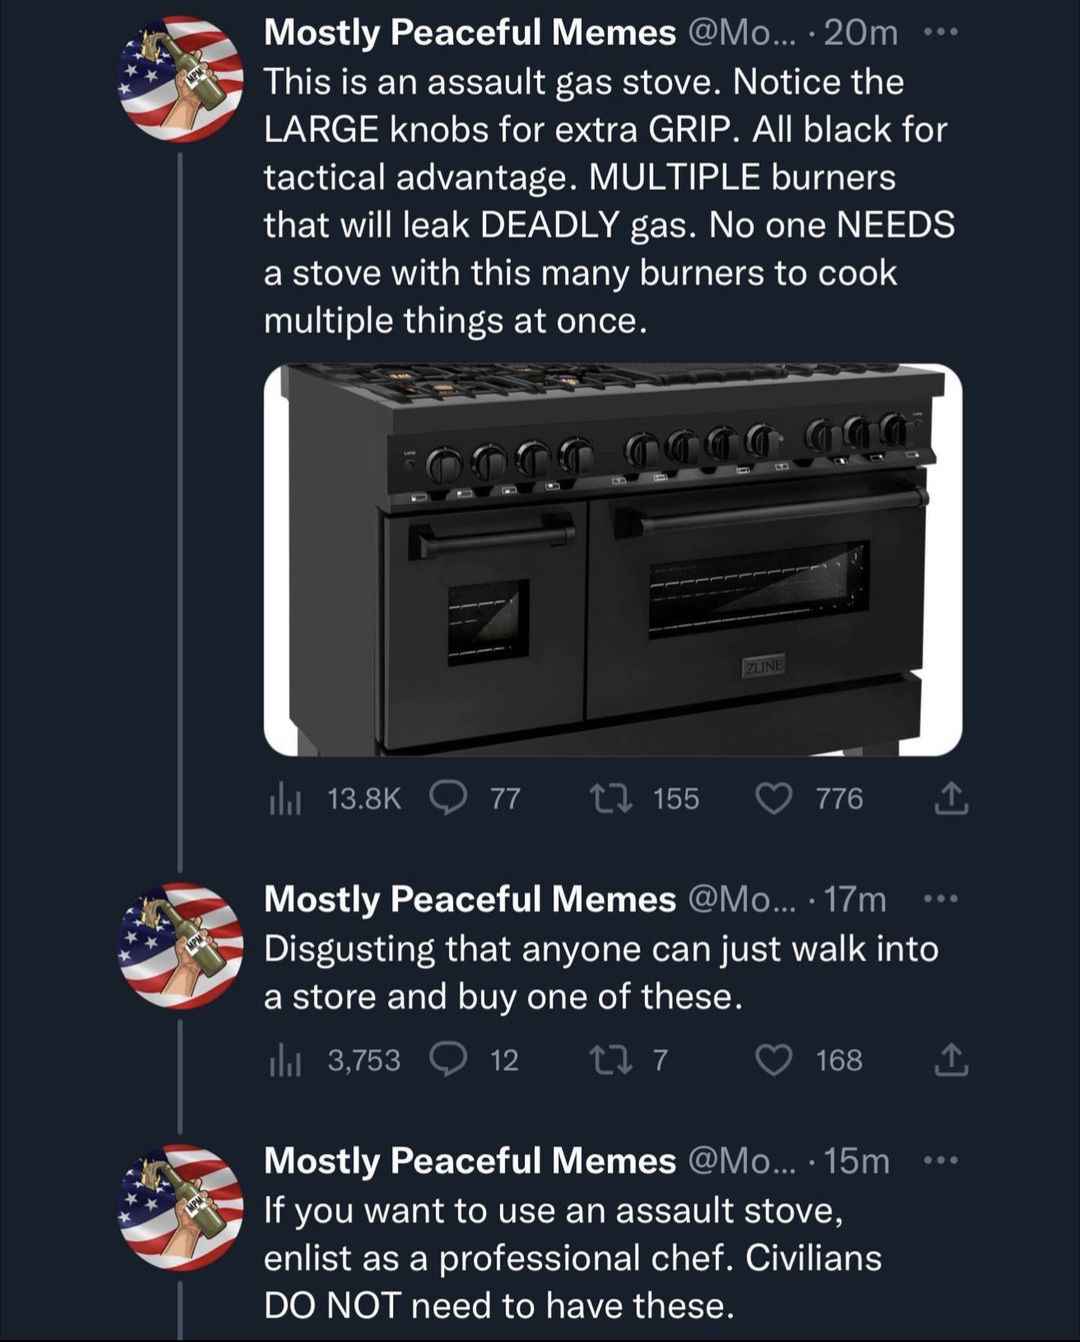Open more options on the 20m tweet

[941, 32]
